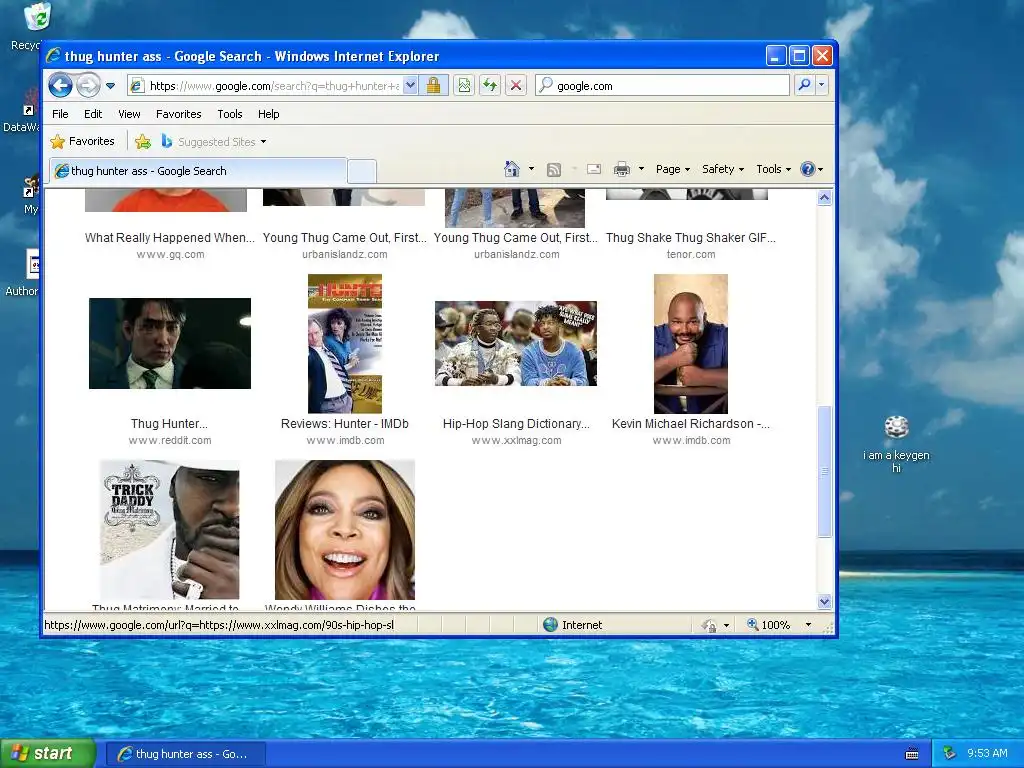Open the Tools menu in menu bar
This screenshot has width=1024, height=768.
(230, 114)
